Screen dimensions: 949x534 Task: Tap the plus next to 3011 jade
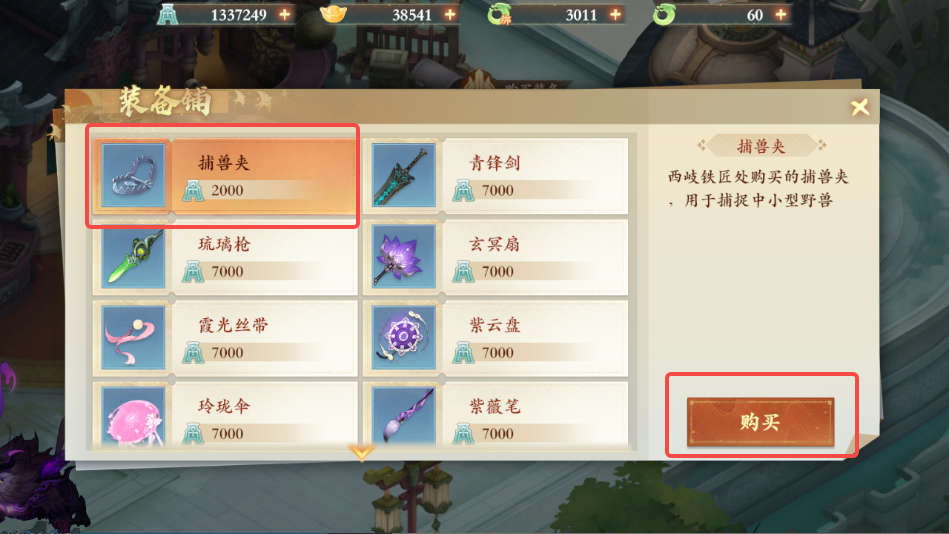pyautogui.click(x=616, y=15)
